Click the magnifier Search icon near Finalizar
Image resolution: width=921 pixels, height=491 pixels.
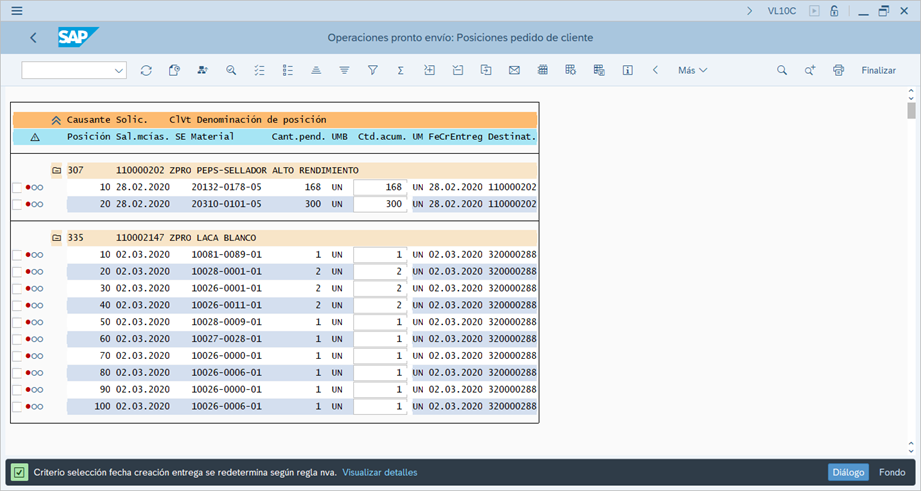782,70
